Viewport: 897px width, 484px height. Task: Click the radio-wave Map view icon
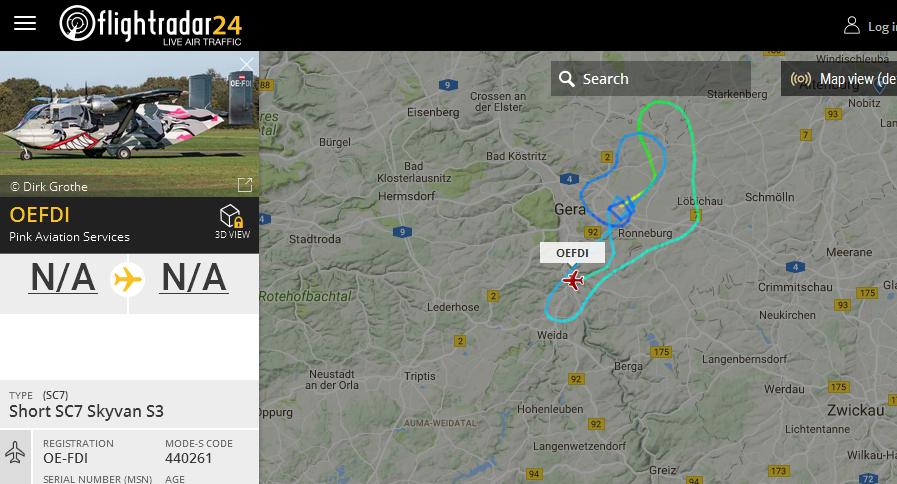(800, 79)
